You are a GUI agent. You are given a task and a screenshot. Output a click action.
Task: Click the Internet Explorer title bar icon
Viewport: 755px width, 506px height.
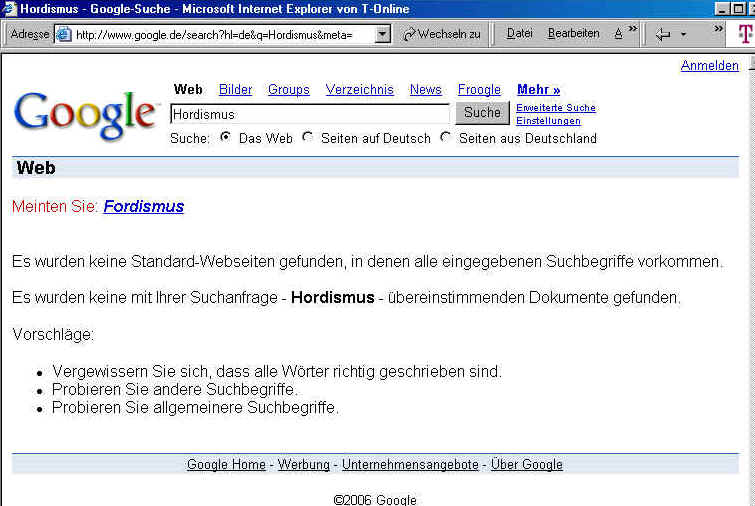click(x=9, y=8)
